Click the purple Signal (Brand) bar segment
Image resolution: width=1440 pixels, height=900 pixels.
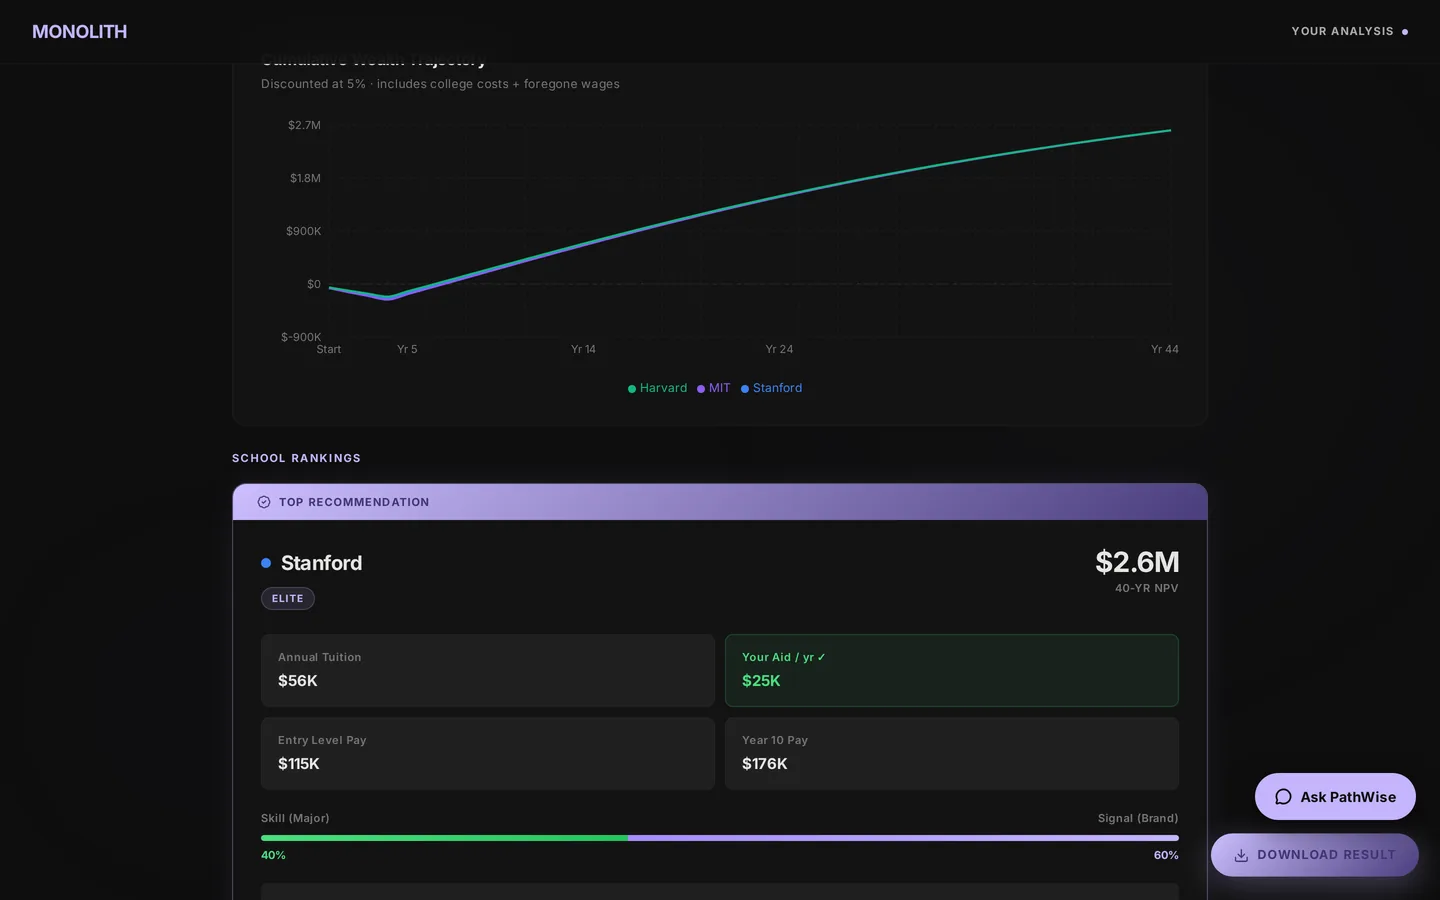pyautogui.click(x=903, y=838)
